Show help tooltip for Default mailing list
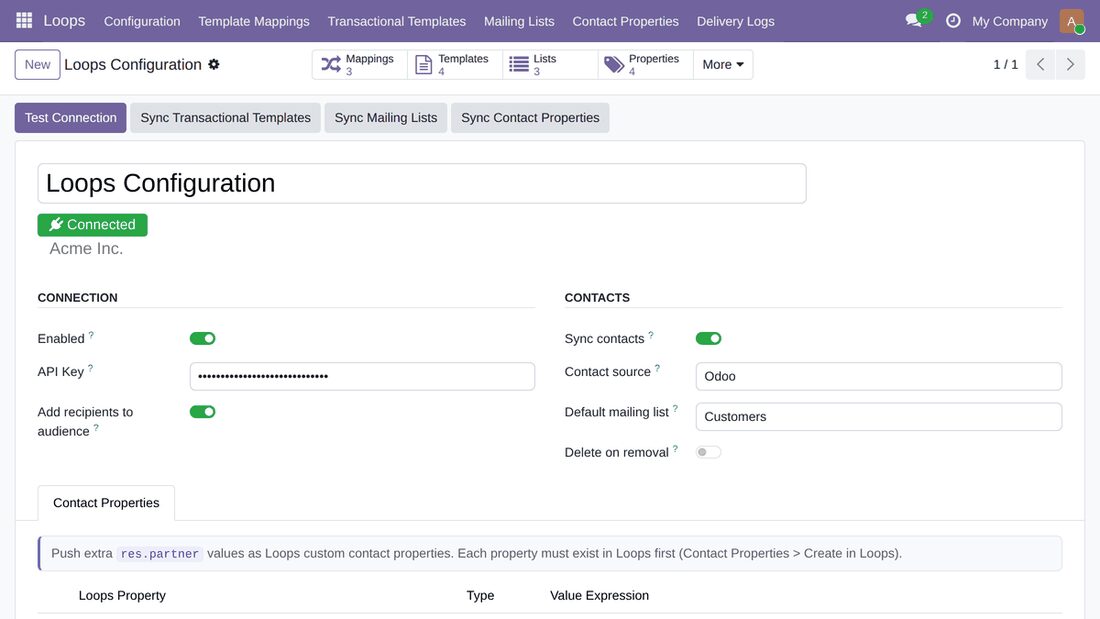Screen dimensions: 1100x619 (x=676, y=408)
